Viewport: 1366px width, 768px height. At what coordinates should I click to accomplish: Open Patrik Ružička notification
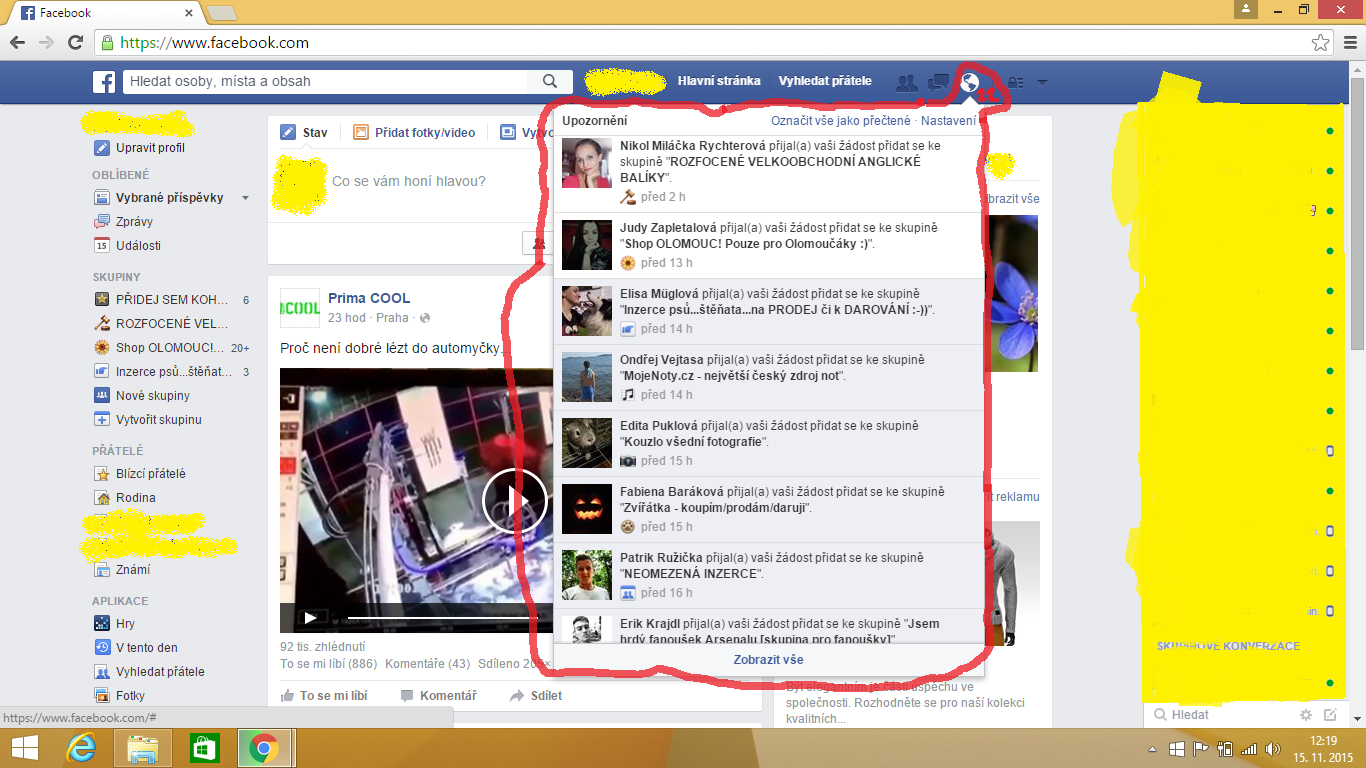pos(768,575)
